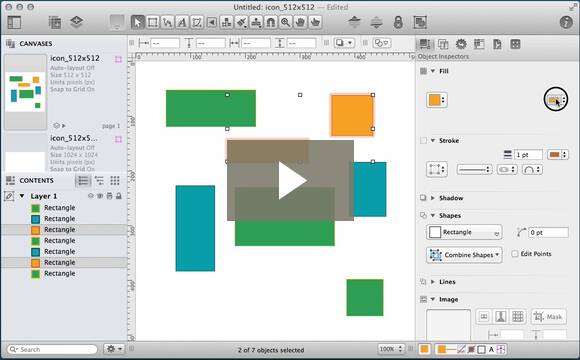
Task: Click the orange fill color swatch
Action: (x=436, y=100)
